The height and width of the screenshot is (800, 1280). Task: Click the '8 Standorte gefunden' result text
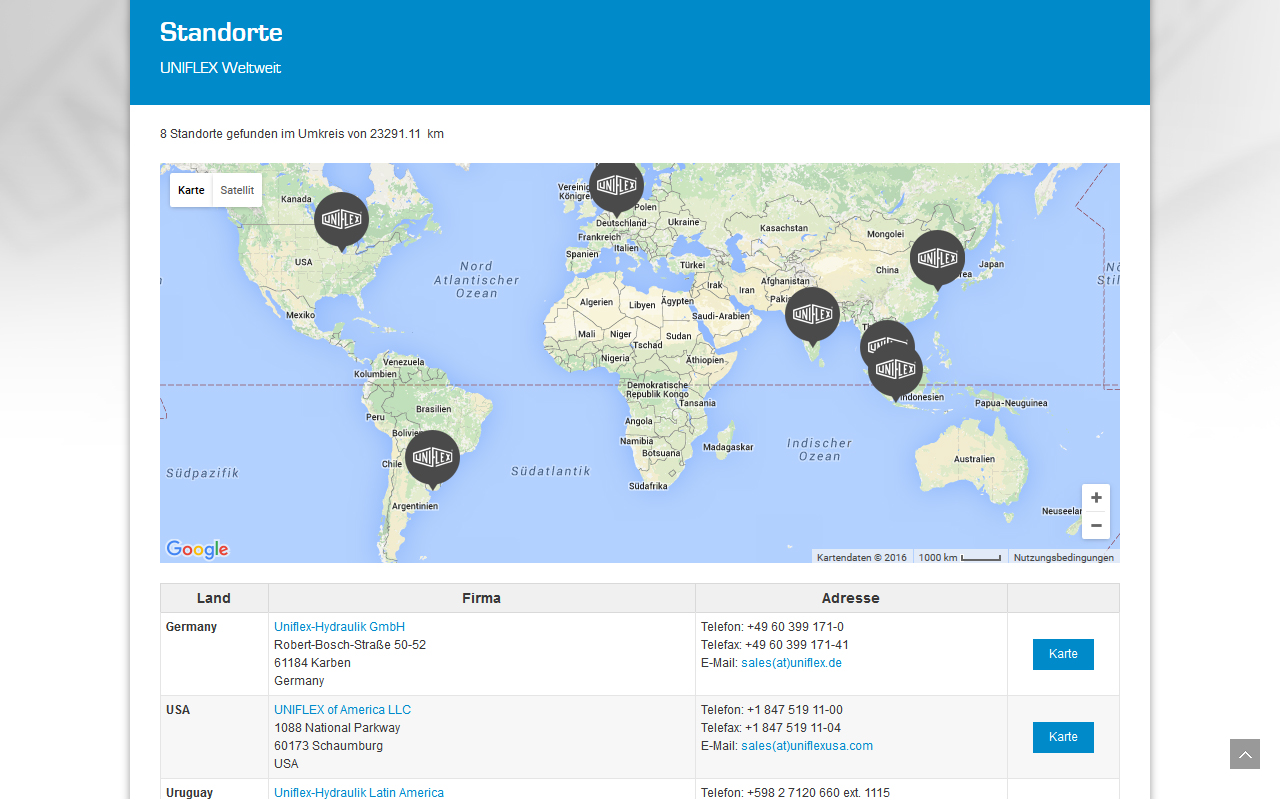302,133
